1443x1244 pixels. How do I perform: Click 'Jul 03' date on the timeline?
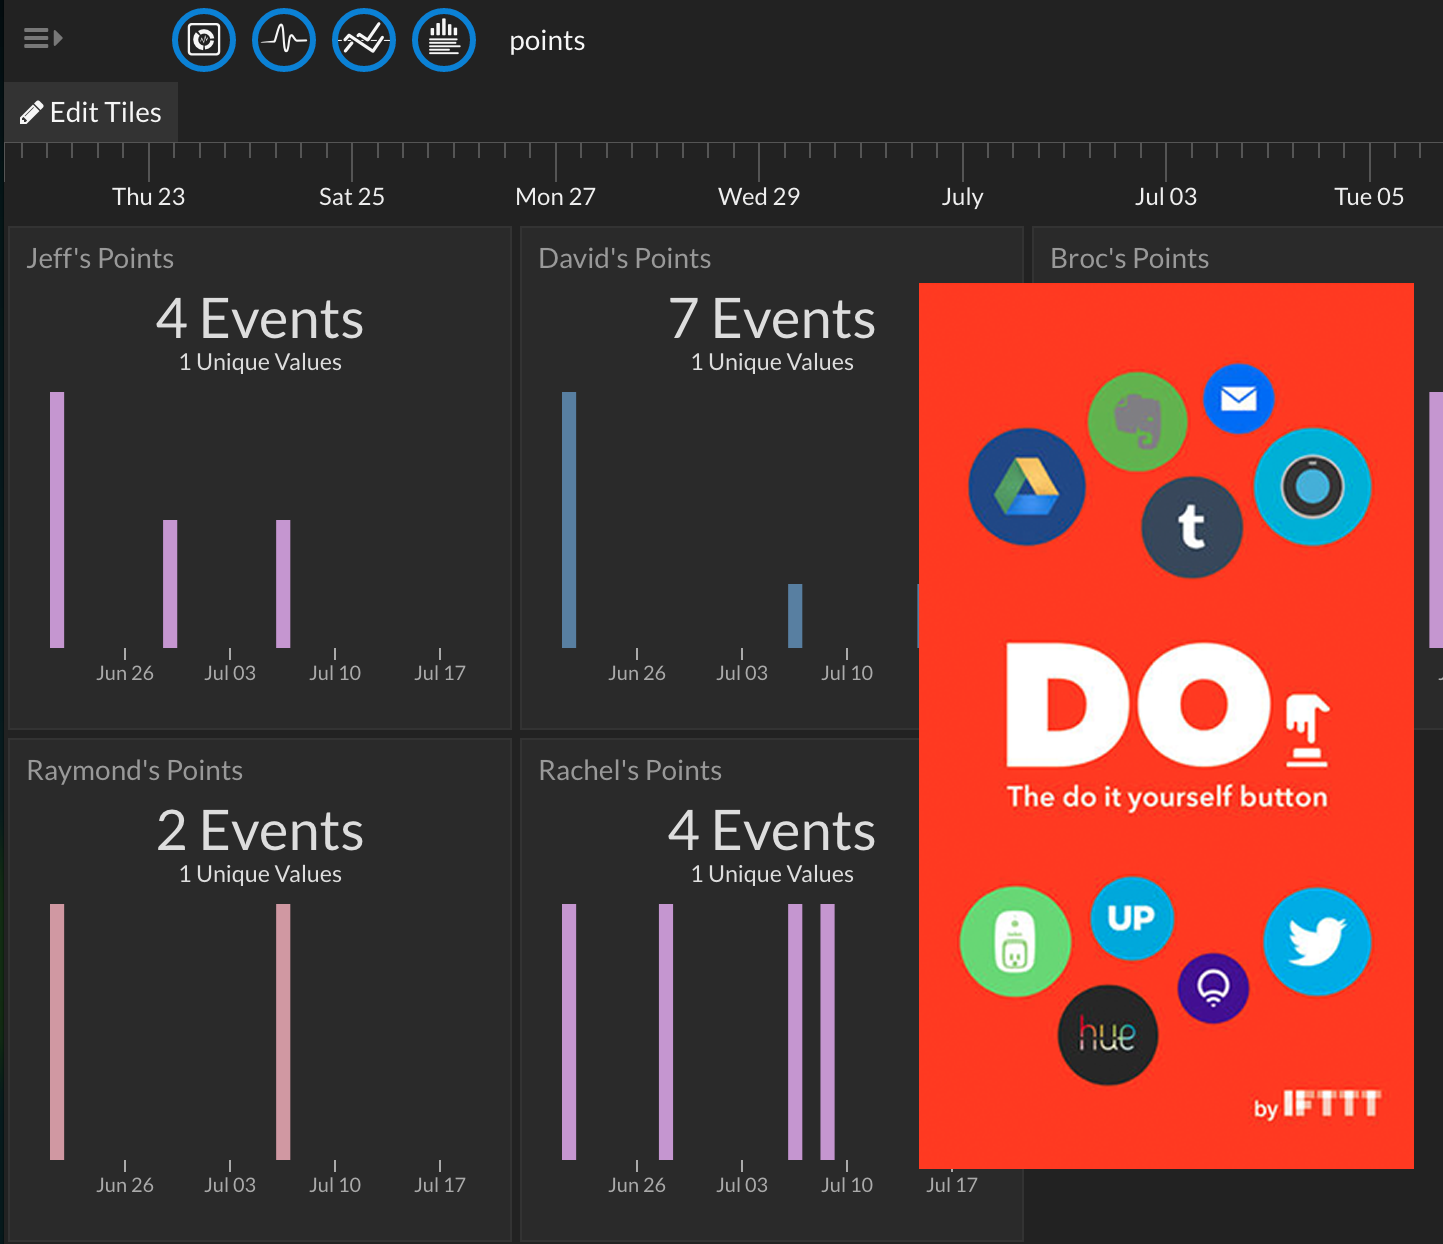coord(1165,196)
